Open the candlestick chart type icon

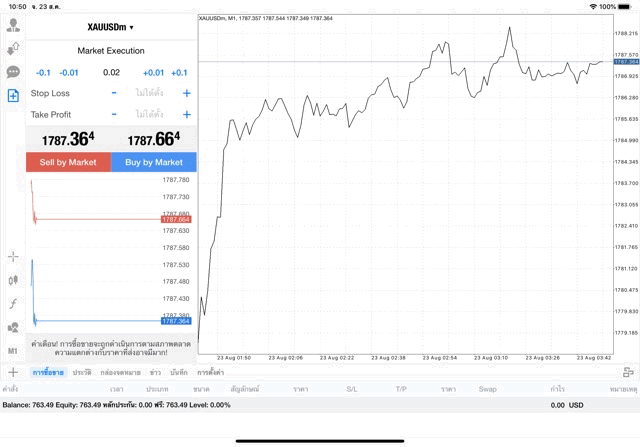pyautogui.click(x=14, y=281)
